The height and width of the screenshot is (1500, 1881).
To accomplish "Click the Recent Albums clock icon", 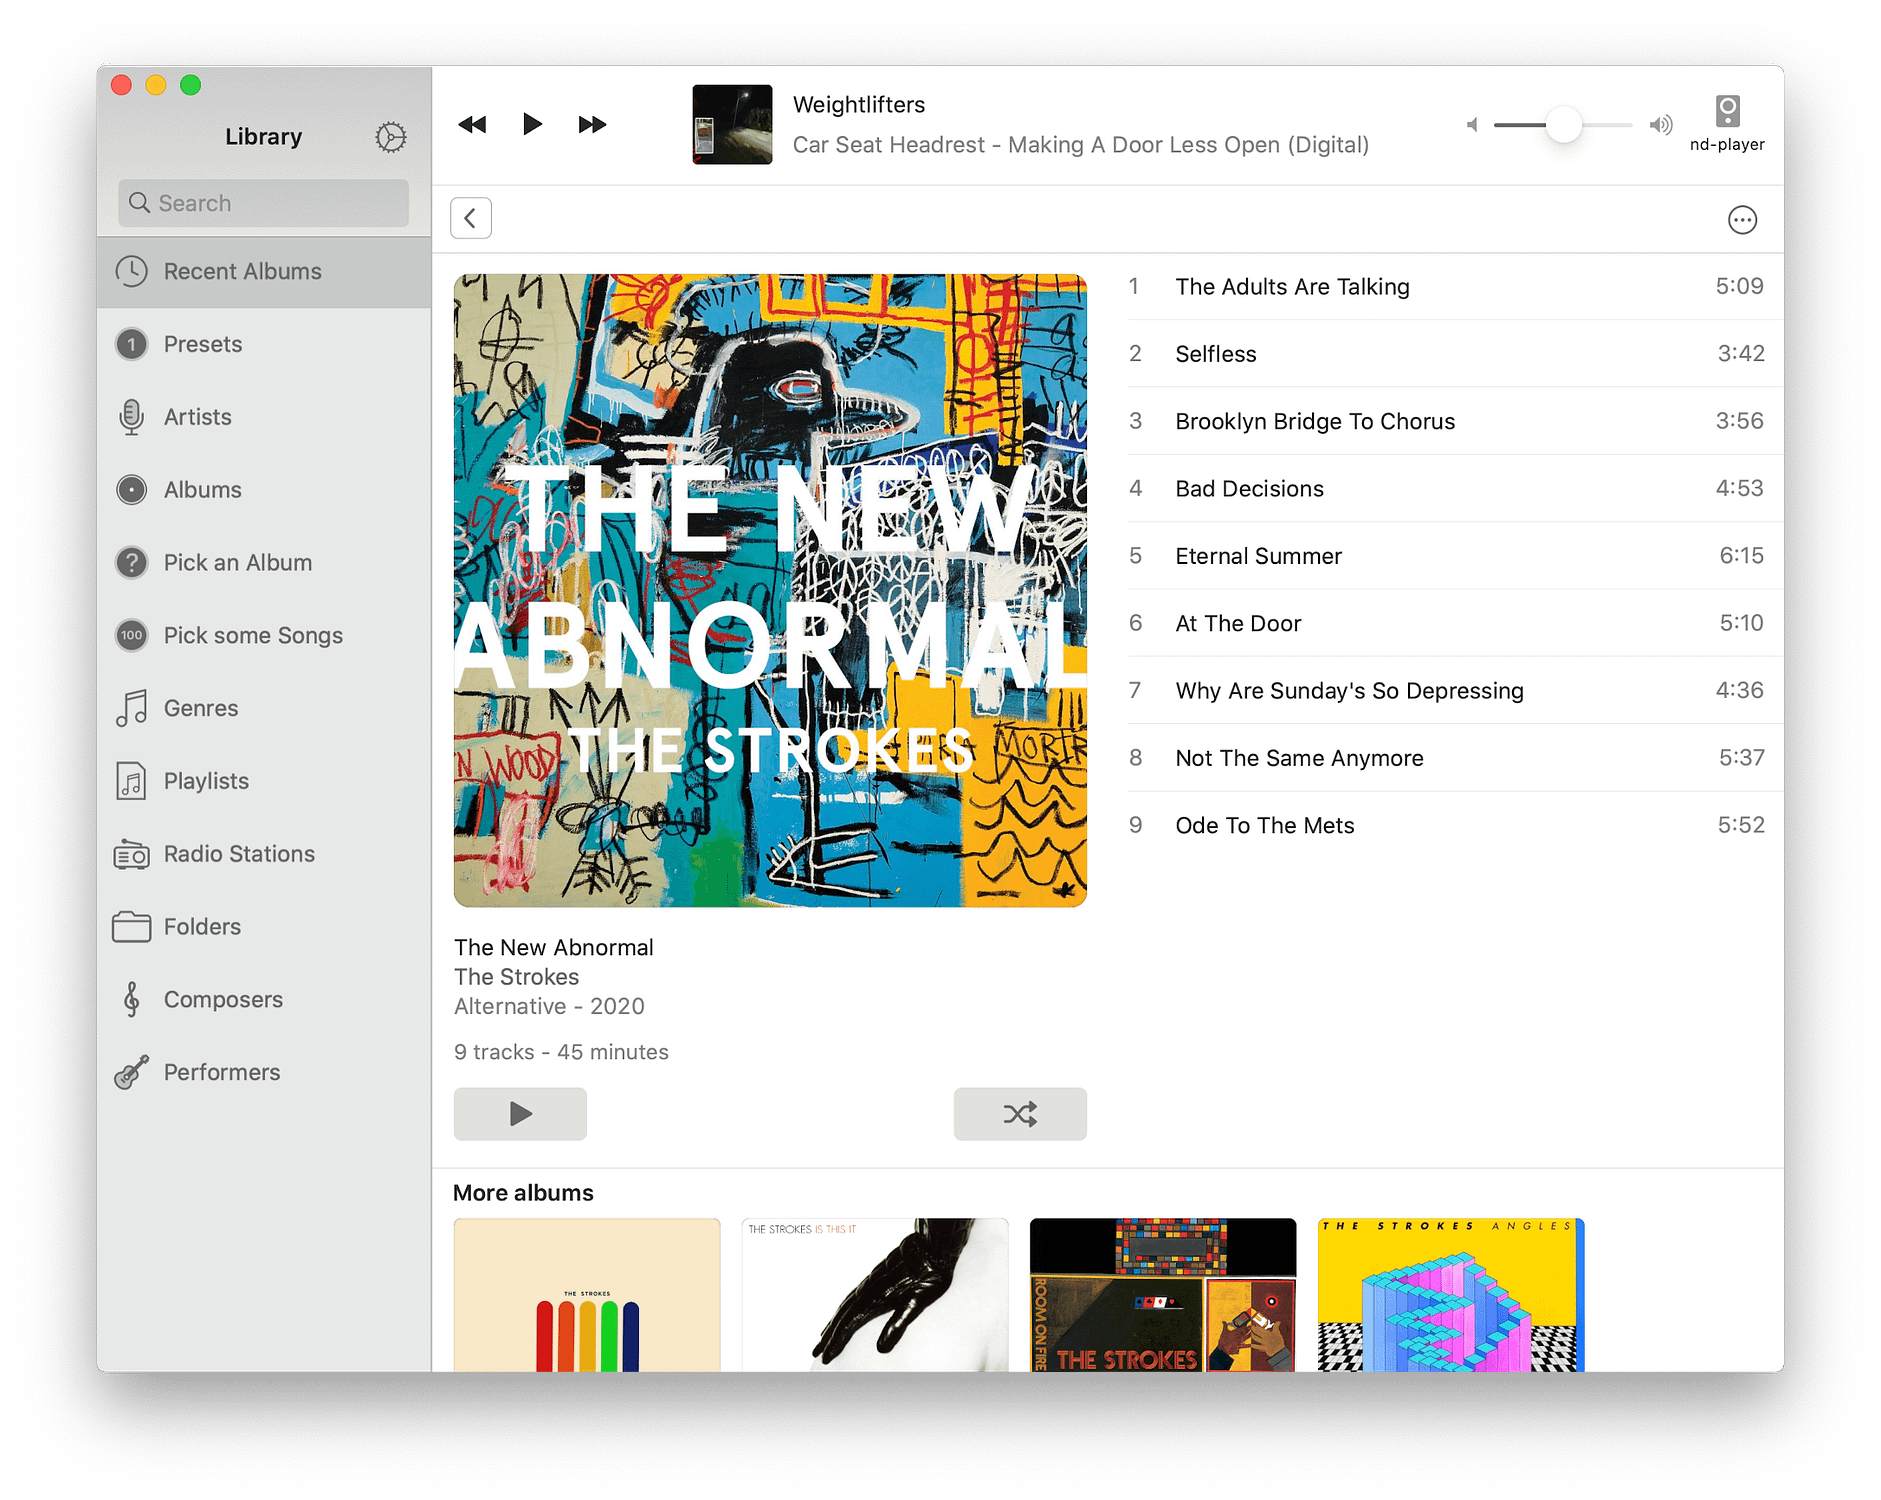I will coord(131,271).
